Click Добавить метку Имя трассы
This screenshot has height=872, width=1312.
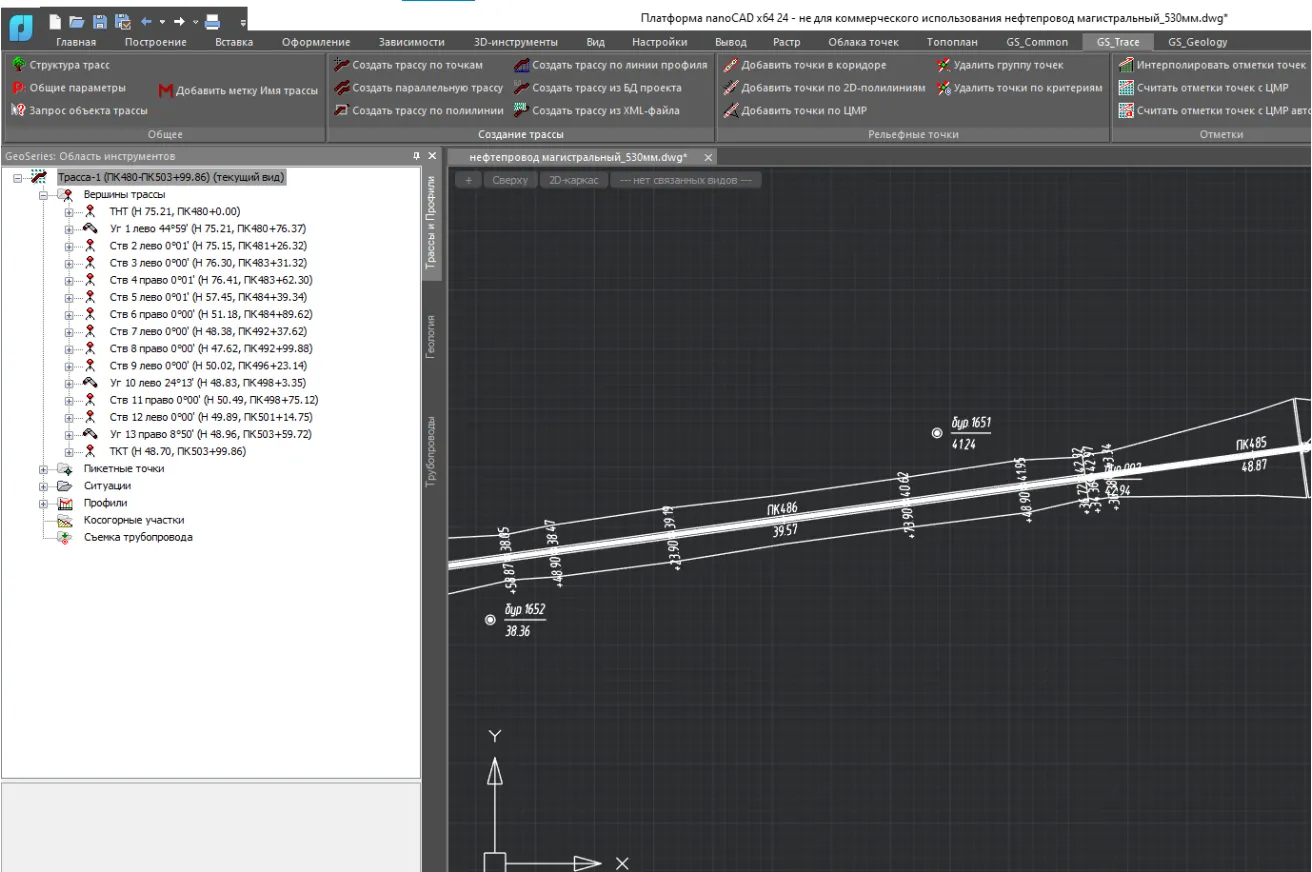(246, 90)
